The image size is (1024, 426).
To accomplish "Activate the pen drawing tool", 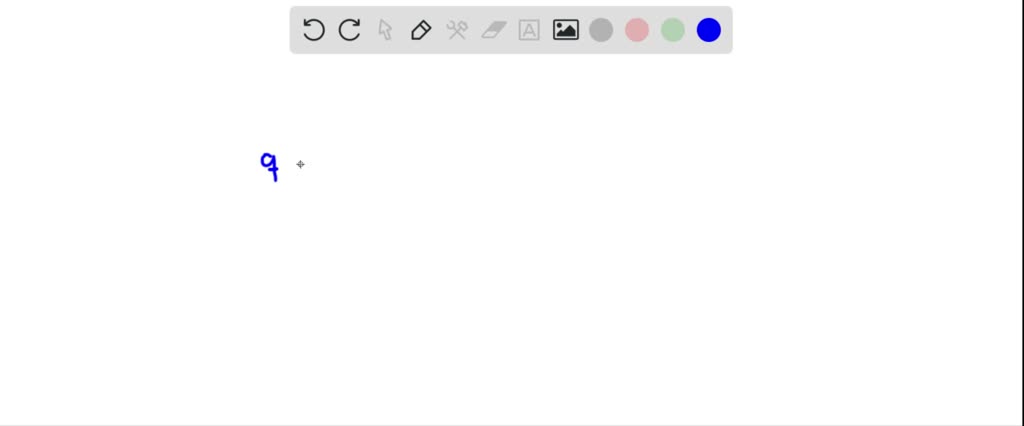I will tap(421, 30).
